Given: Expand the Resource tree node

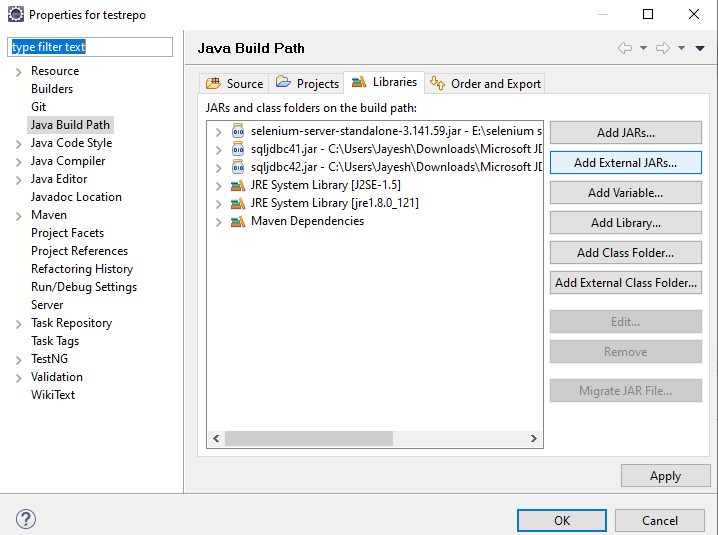Looking at the screenshot, I should (x=18, y=72).
